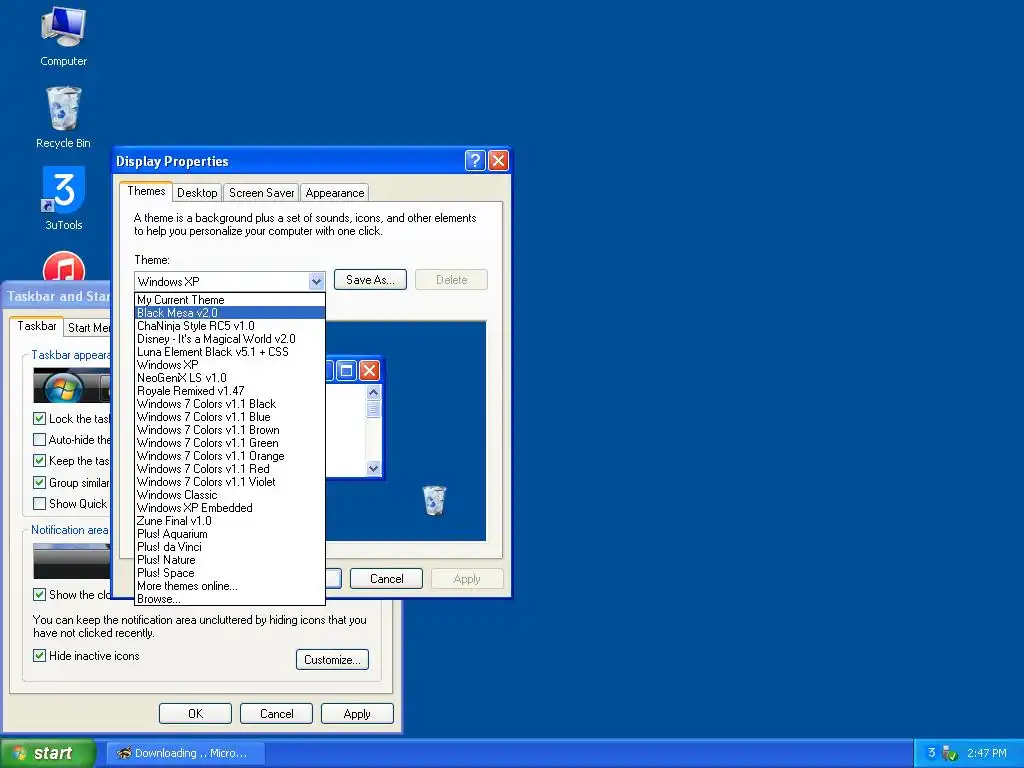Toggle Group similar taskbar buttons checkbox
Viewport: 1024px width, 768px height.
39,483
